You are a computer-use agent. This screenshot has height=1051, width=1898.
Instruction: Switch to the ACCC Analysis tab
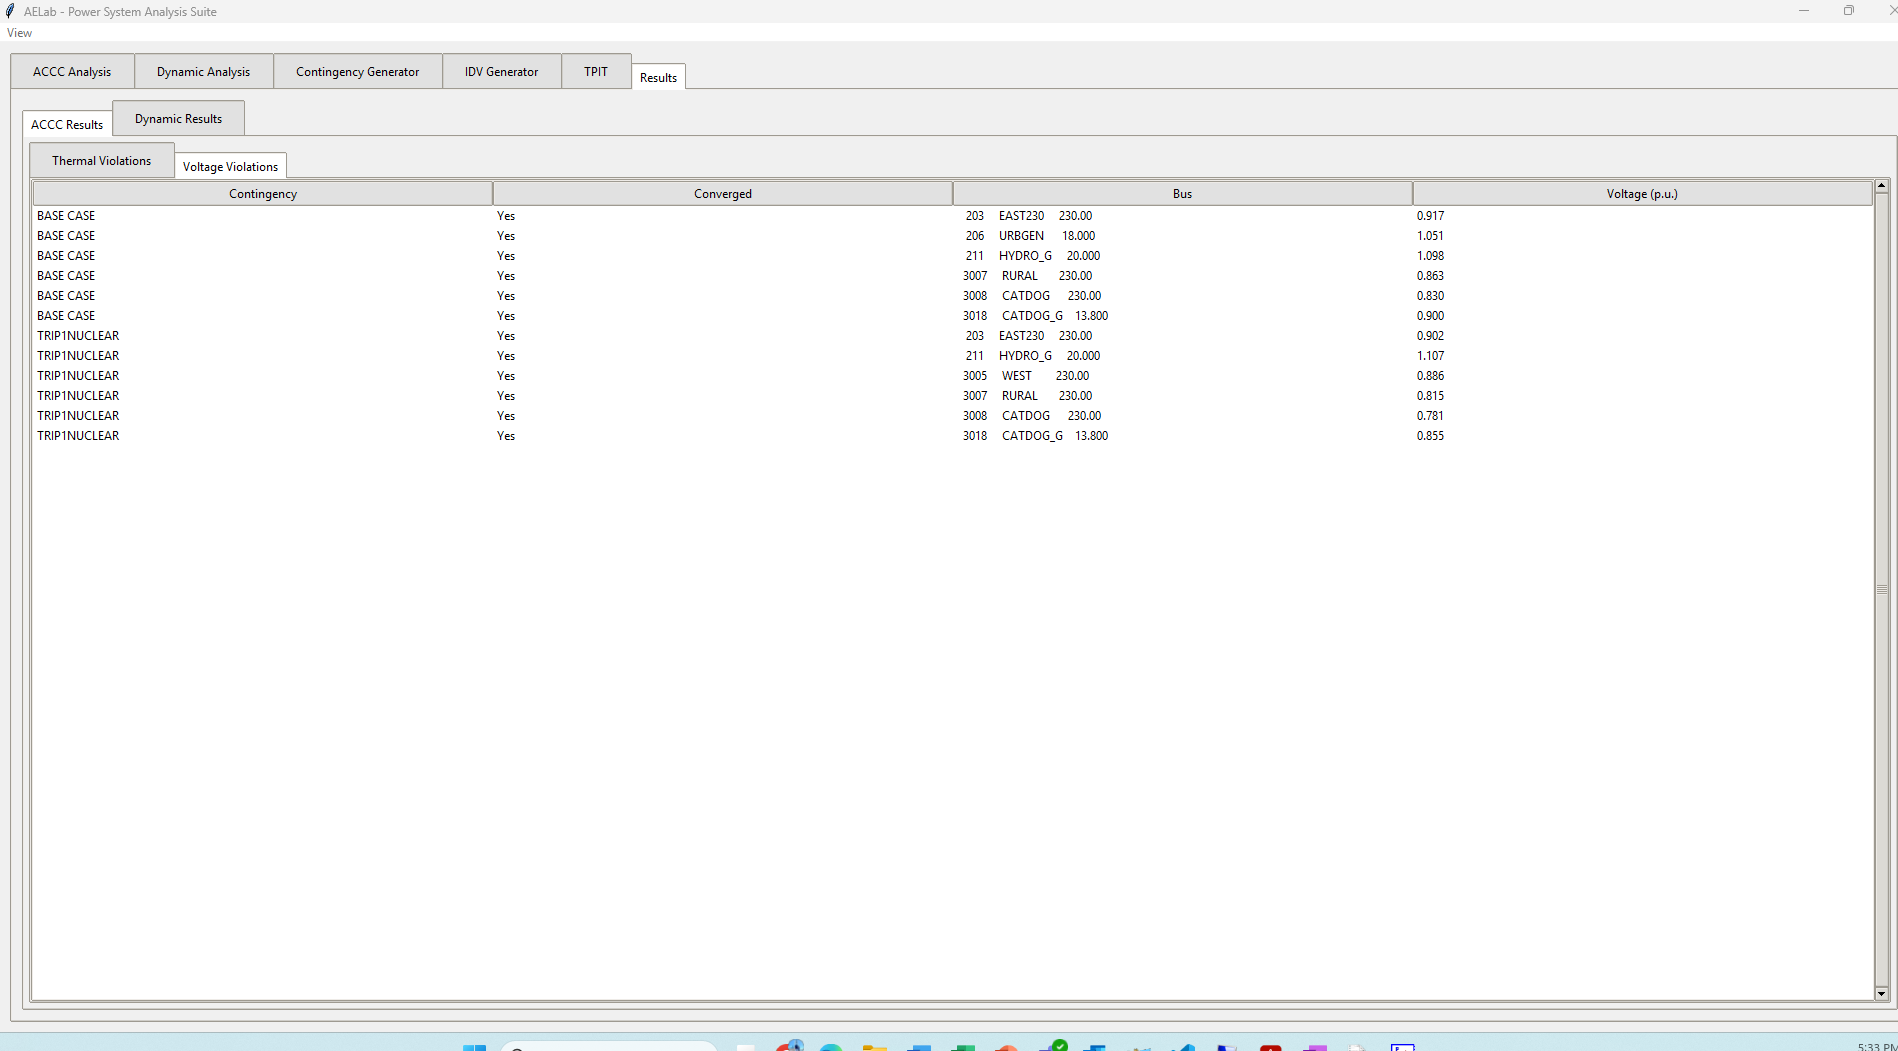[x=71, y=71]
